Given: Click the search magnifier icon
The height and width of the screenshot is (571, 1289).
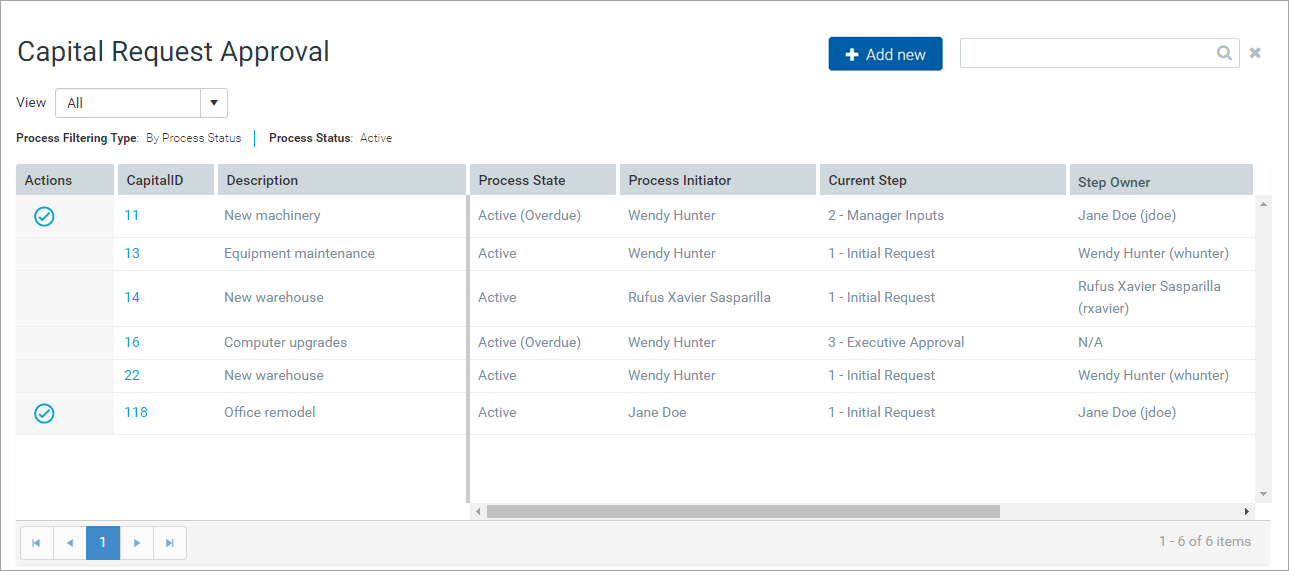Looking at the screenshot, I should tap(1224, 54).
